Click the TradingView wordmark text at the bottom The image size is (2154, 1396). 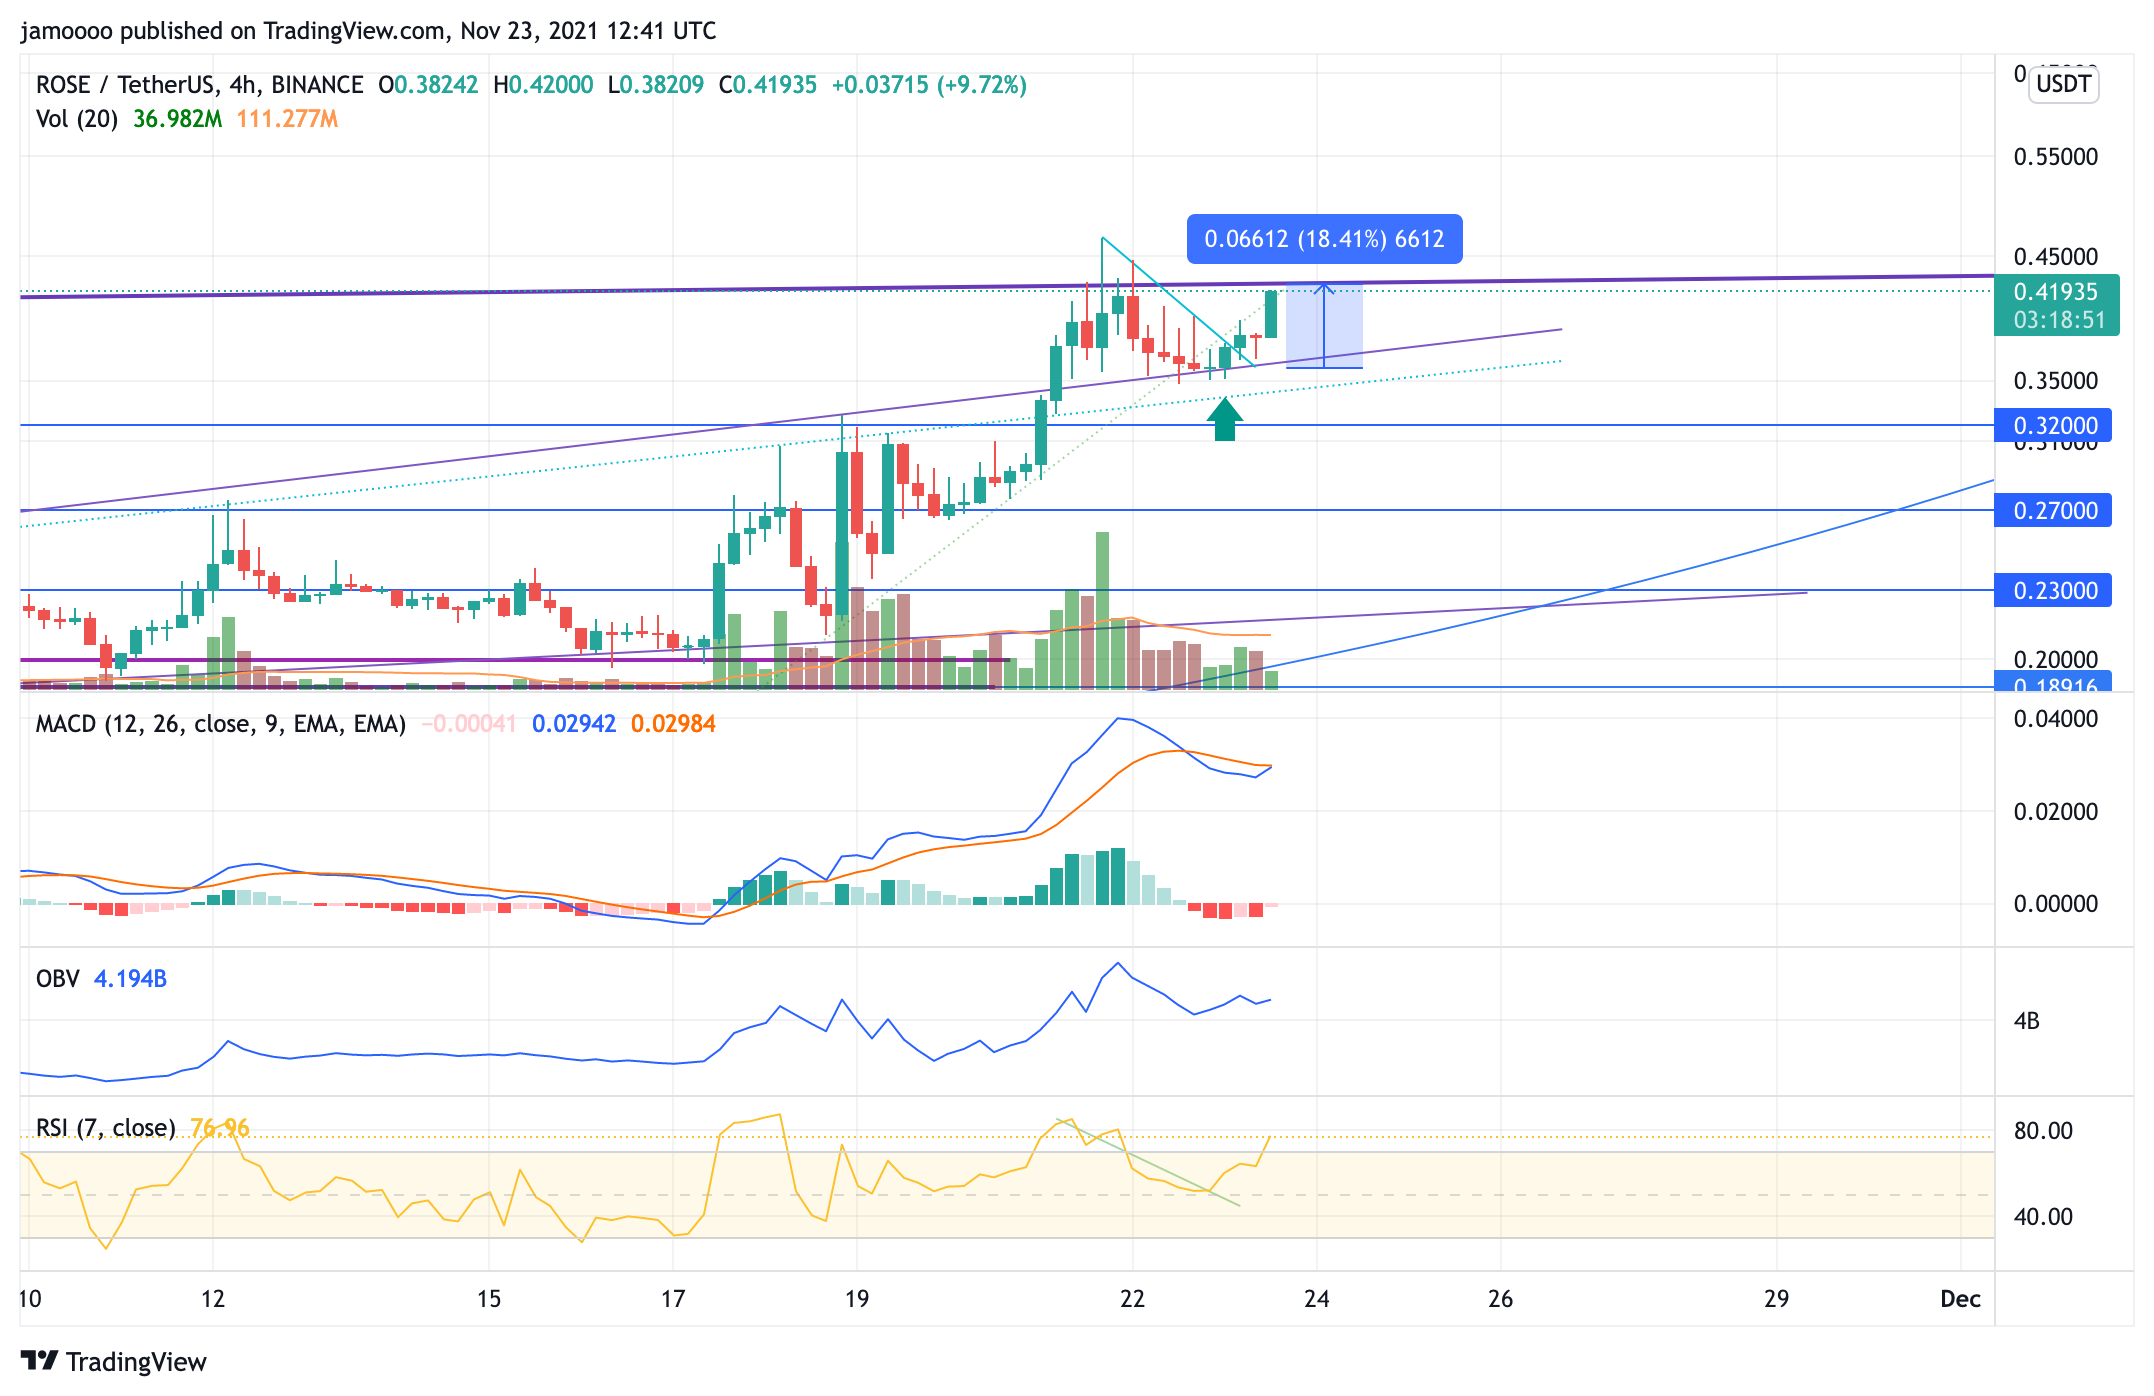tap(136, 1362)
